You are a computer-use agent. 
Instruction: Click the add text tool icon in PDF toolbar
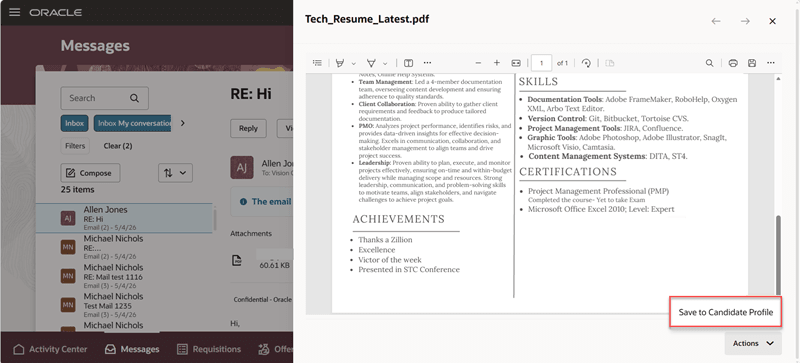408,63
